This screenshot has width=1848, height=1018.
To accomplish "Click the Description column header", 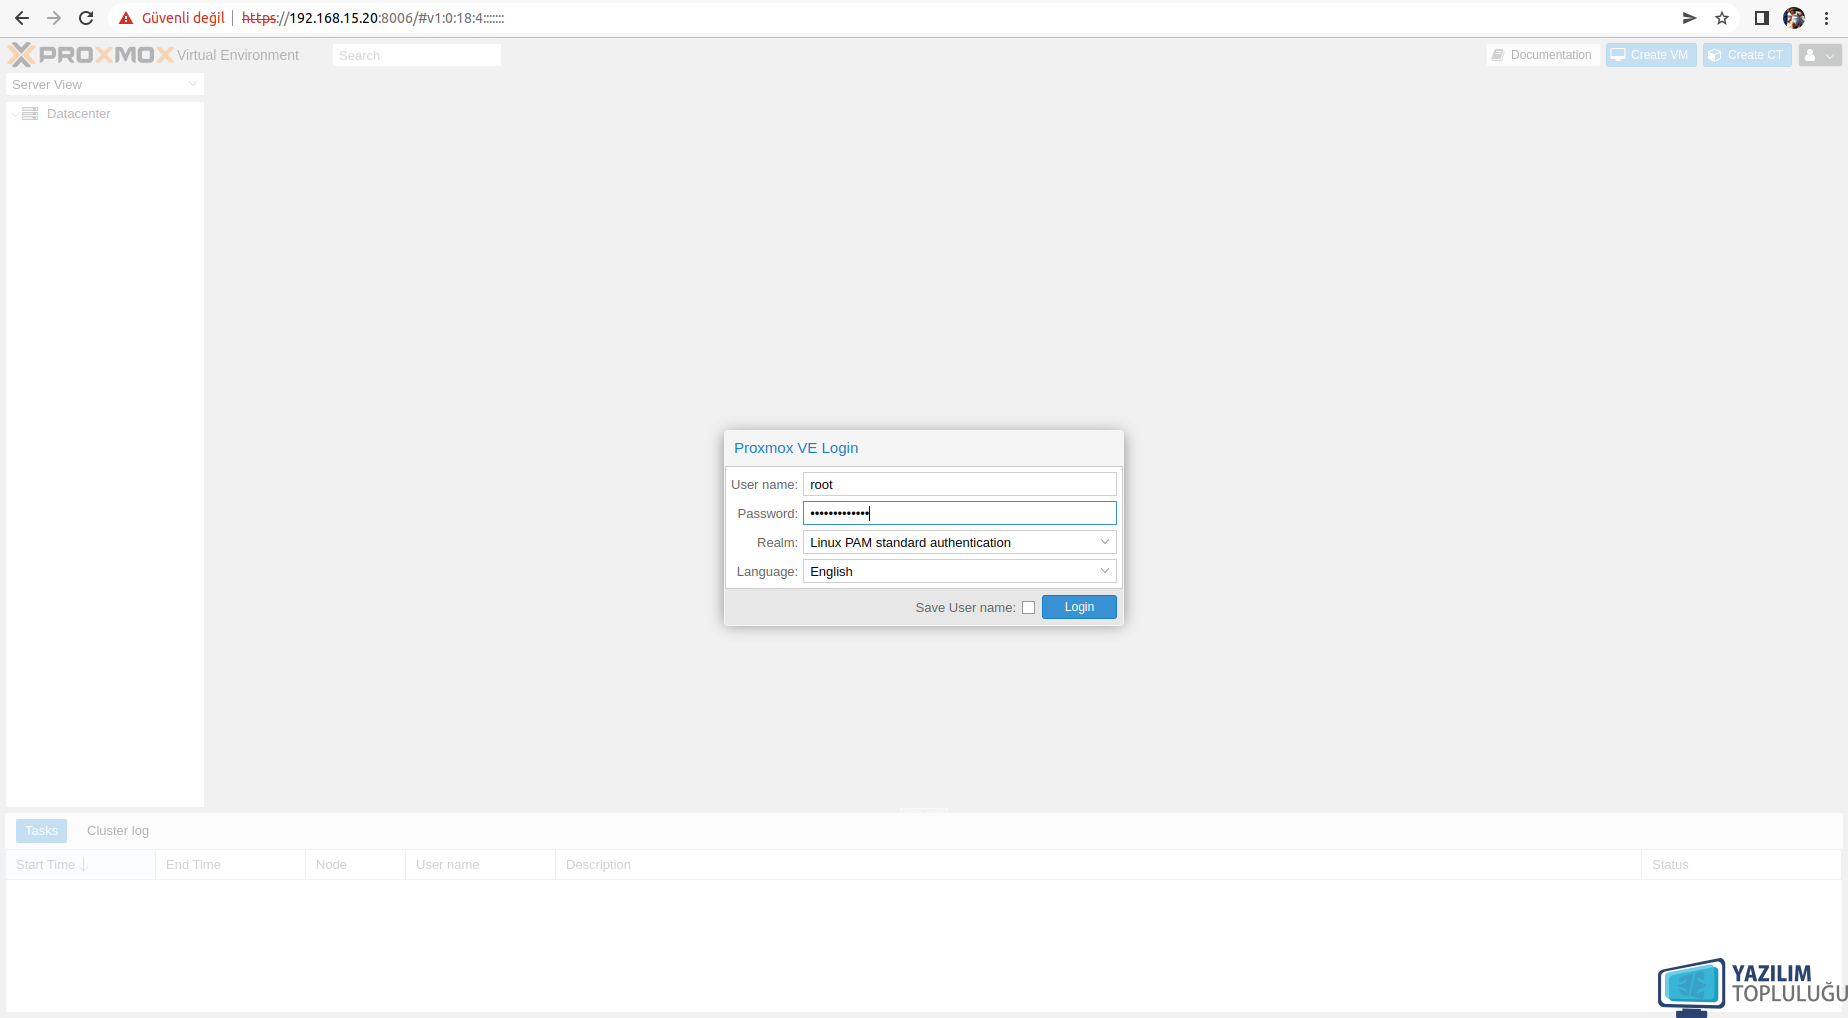I will pyautogui.click(x=1098, y=865).
